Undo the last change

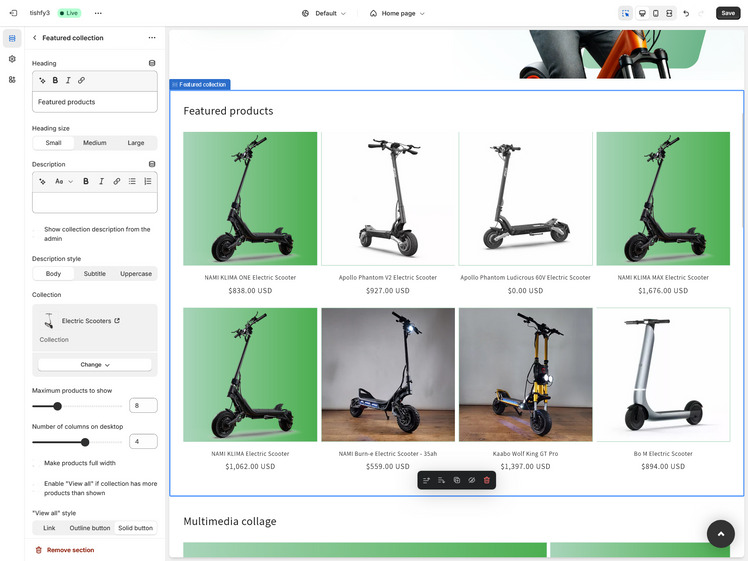(686, 13)
